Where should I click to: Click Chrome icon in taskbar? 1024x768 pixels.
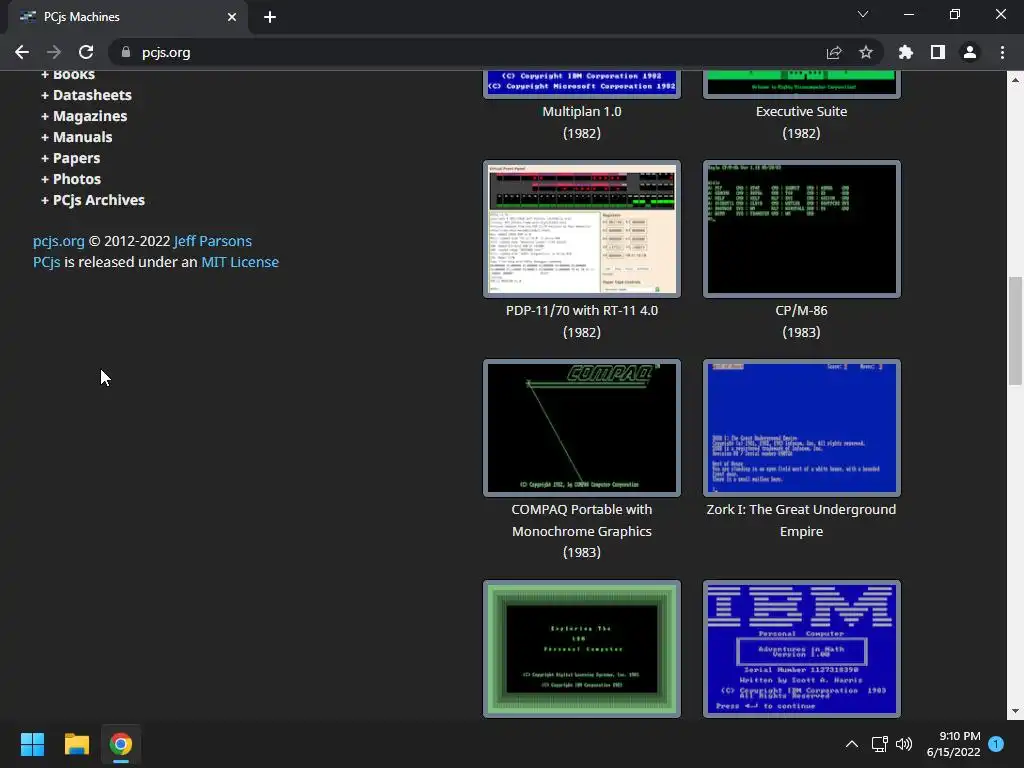click(x=121, y=744)
